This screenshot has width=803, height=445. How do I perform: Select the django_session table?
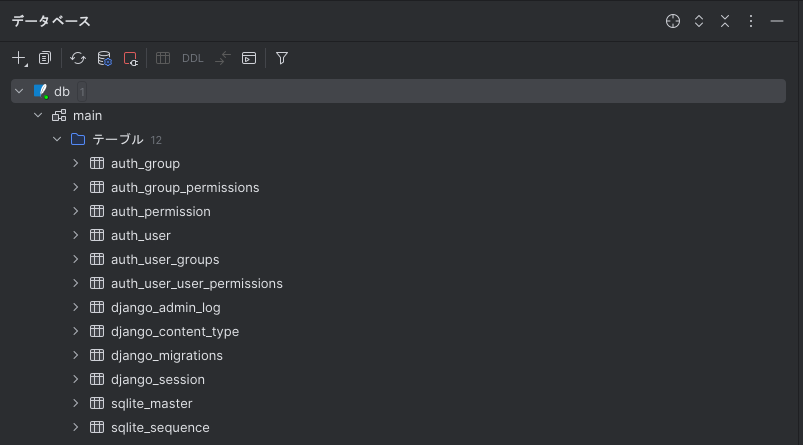[158, 379]
